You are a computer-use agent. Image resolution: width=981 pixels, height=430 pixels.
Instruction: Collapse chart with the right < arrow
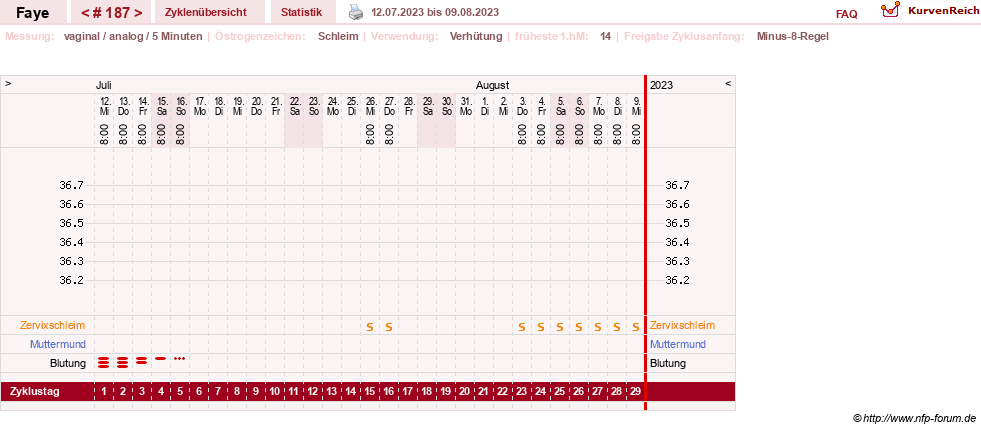(728, 84)
